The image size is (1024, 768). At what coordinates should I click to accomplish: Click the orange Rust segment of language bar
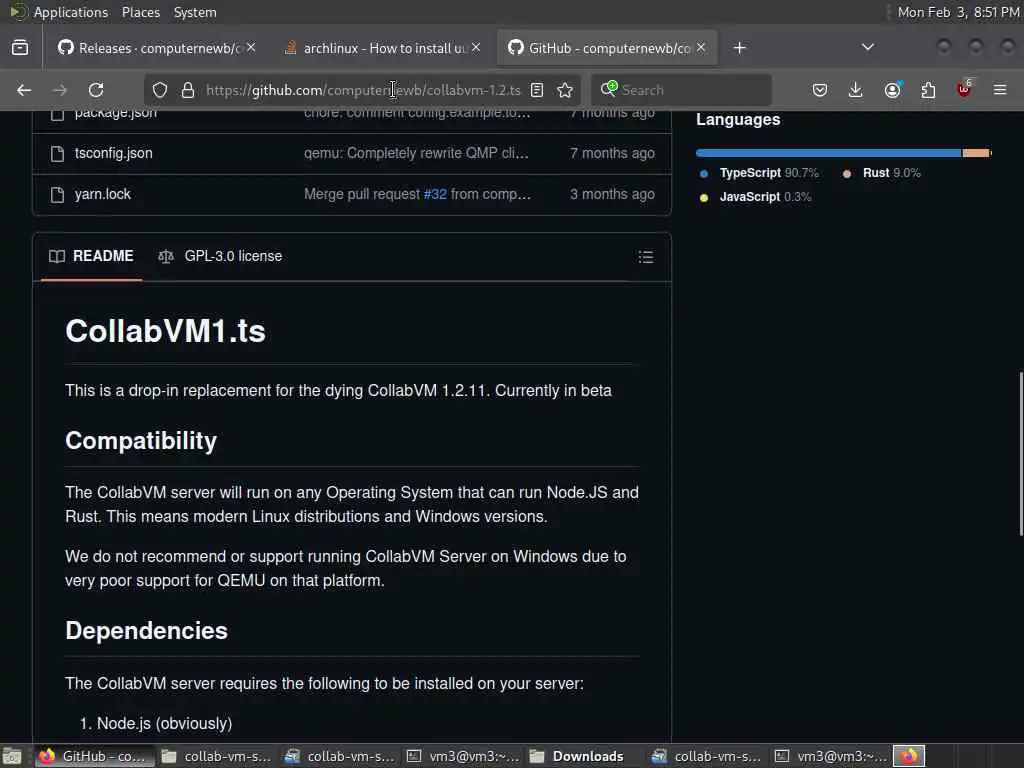(976, 153)
